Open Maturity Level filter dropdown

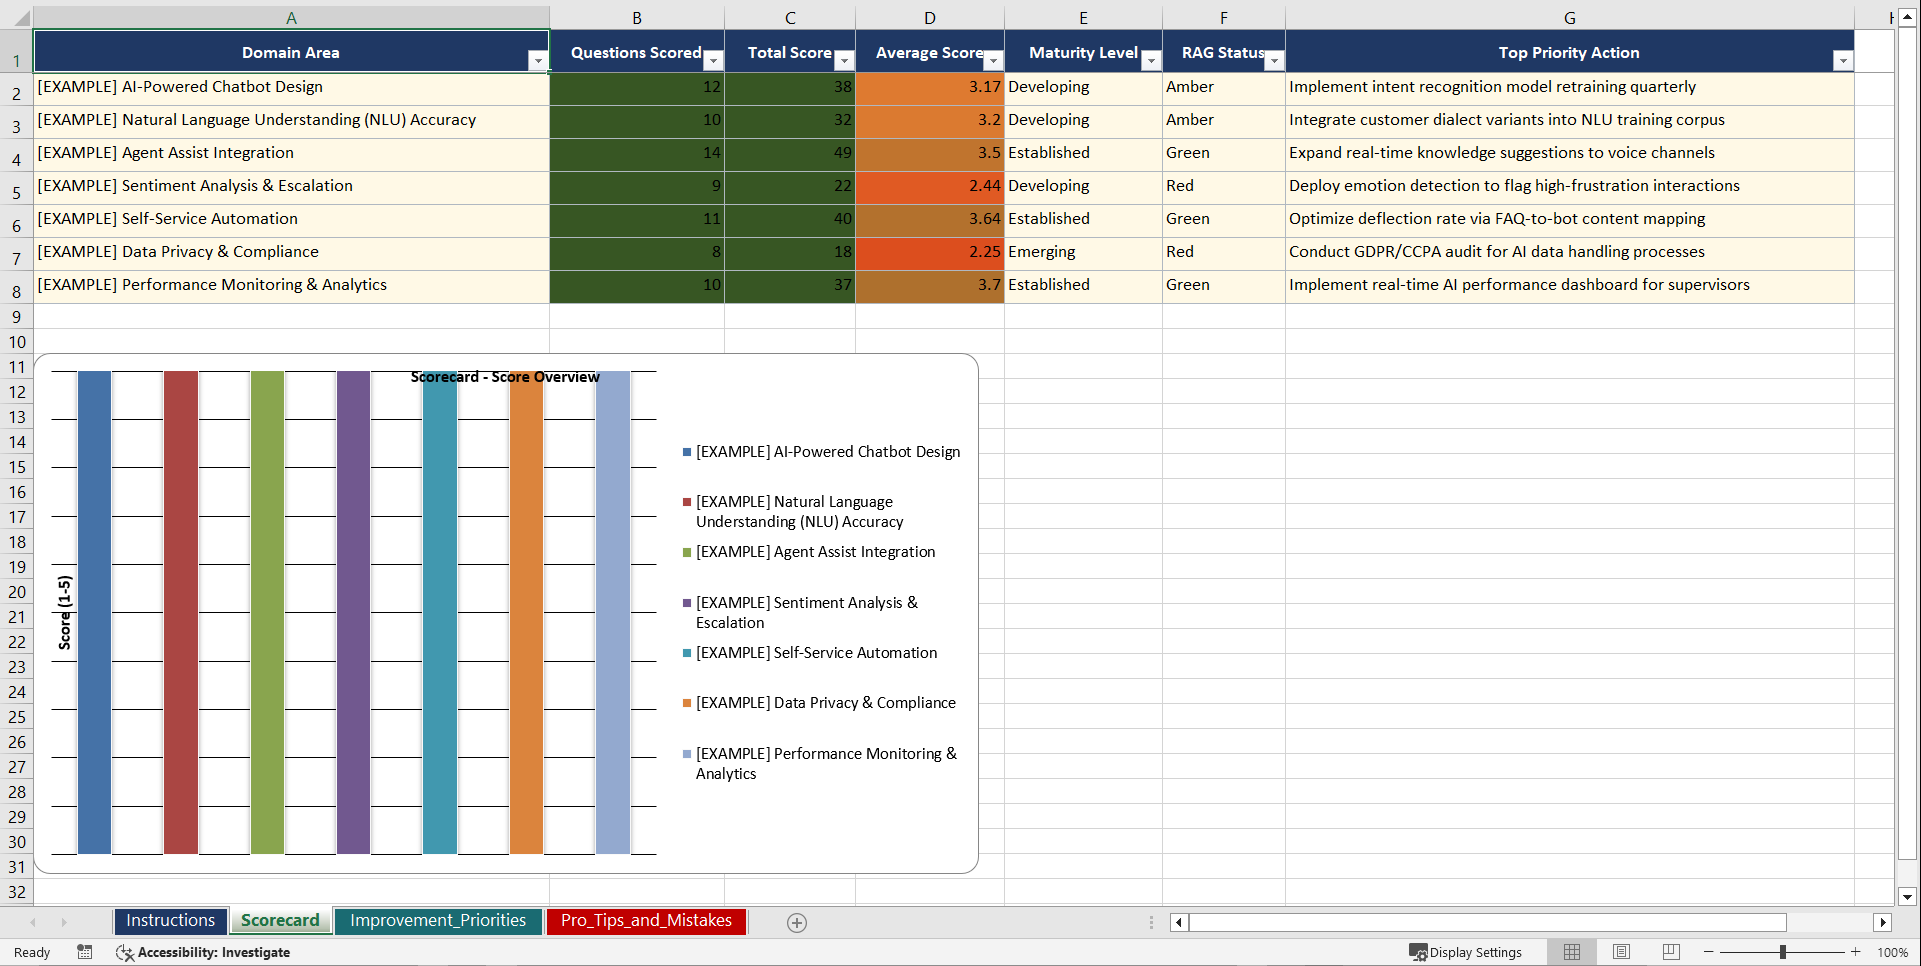pyautogui.click(x=1152, y=60)
